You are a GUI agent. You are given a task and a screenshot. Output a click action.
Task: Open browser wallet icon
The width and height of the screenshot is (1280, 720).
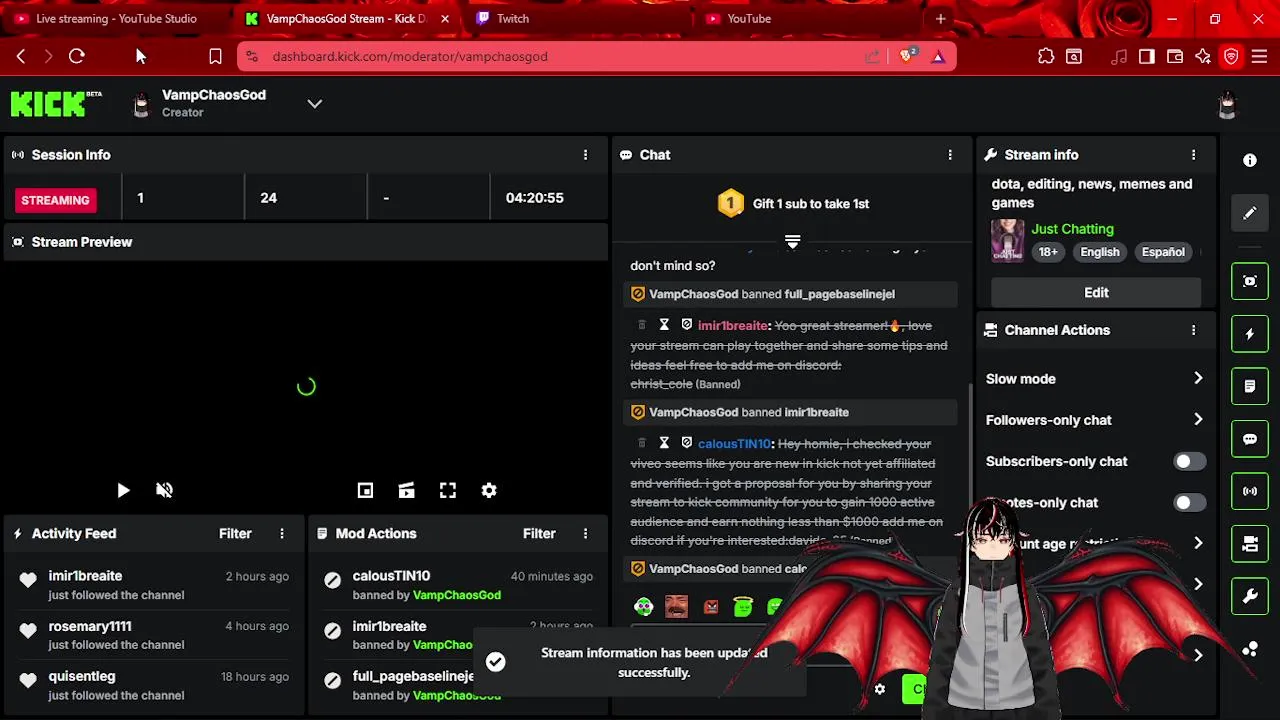[x=1175, y=57]
